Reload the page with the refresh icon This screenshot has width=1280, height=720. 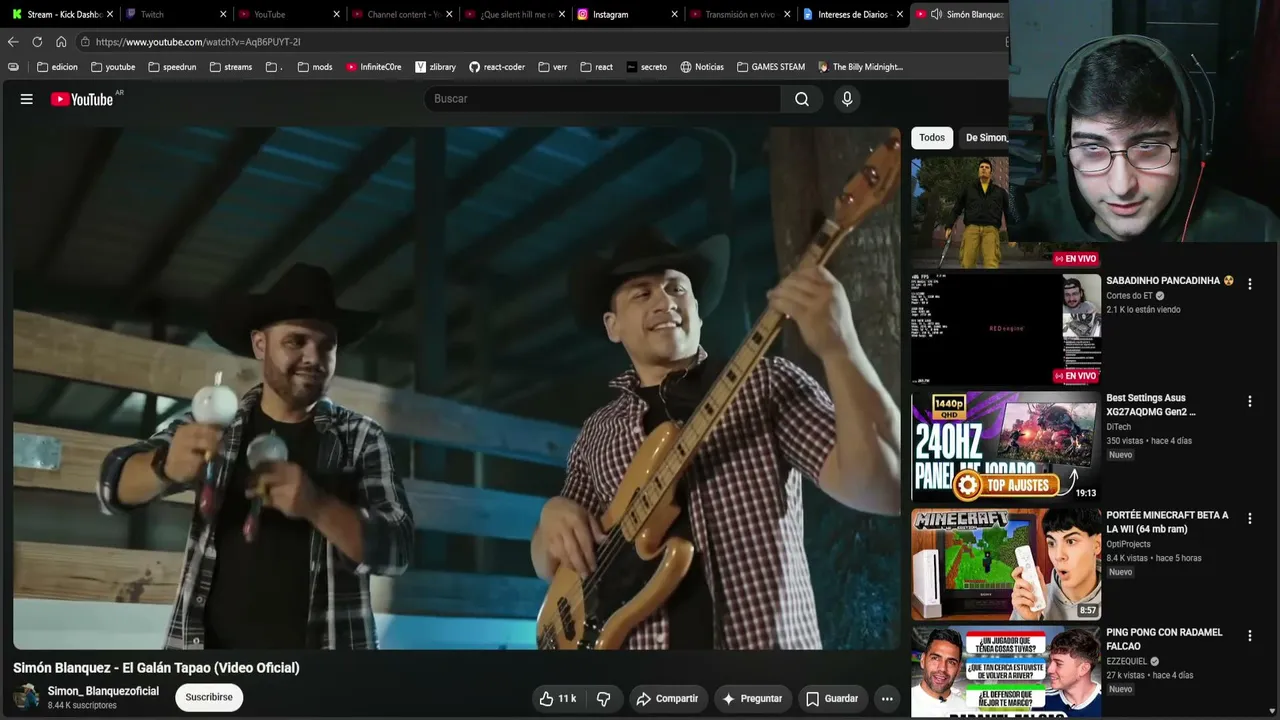pyautogui.click(x=37, y=42)
